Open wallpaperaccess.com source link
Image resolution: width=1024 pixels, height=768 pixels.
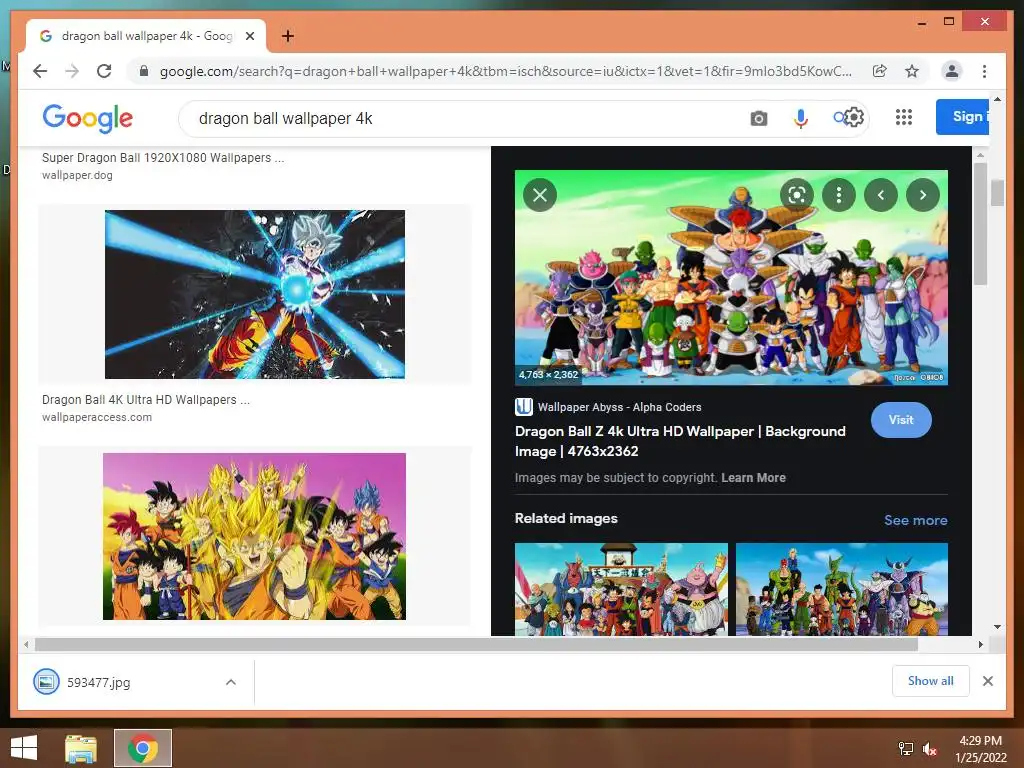click(x=97, y=417)
